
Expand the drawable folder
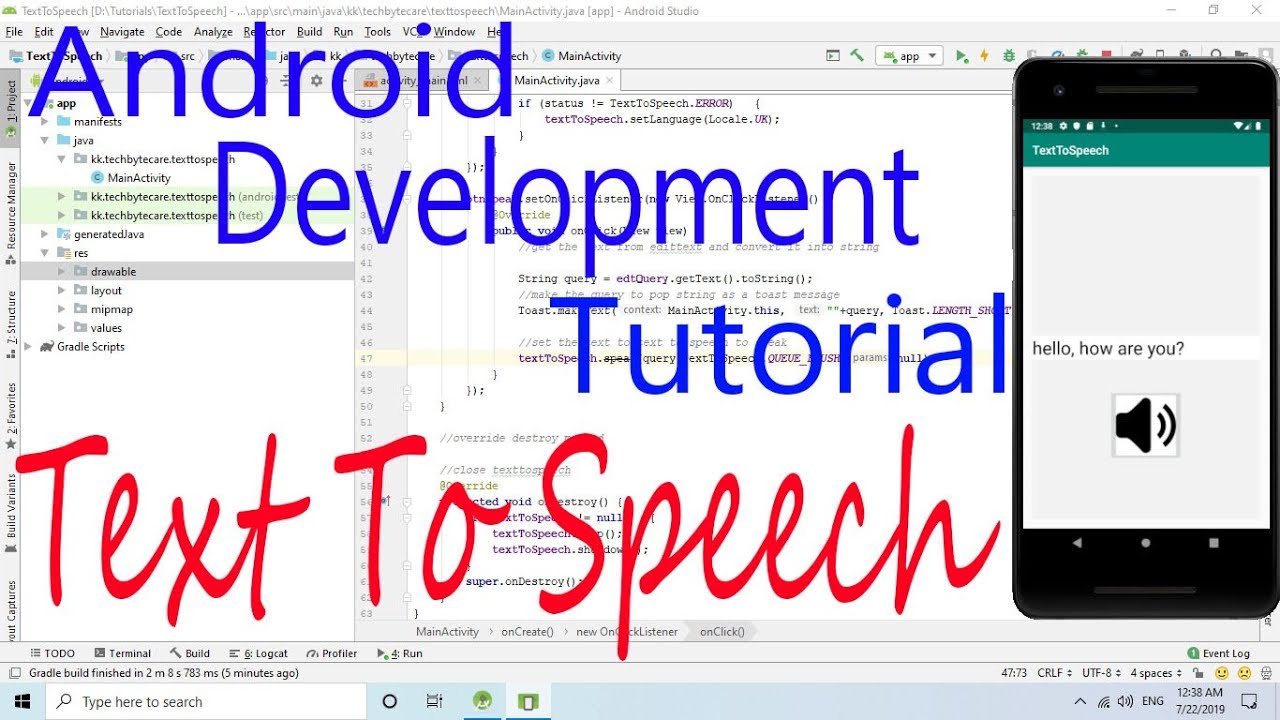[62, 272]
